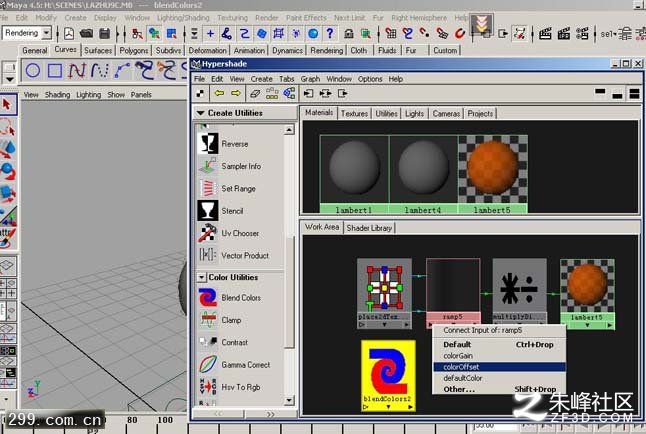Create a Contrast utility node

223,342
